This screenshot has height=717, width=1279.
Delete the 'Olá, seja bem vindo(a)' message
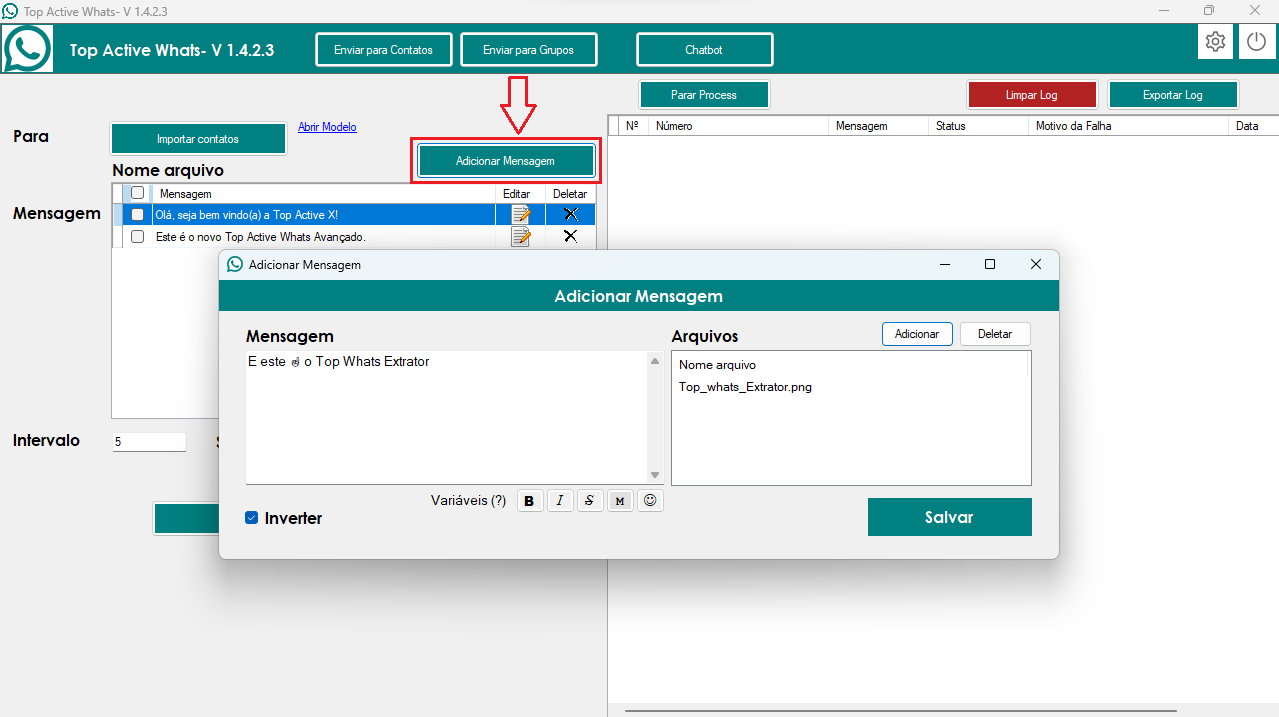click(570, 214)
